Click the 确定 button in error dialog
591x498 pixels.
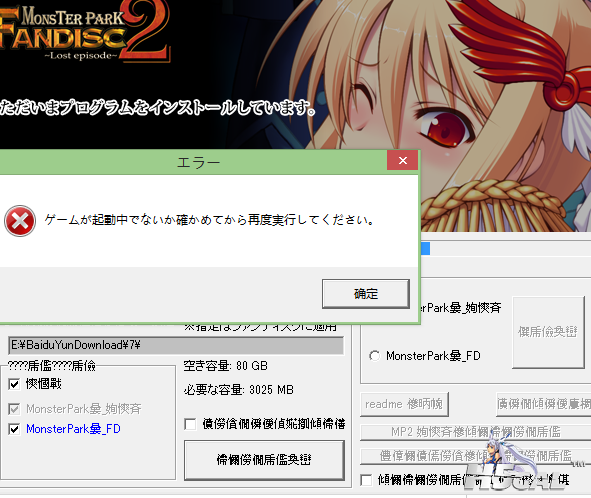tap(366, 294)
